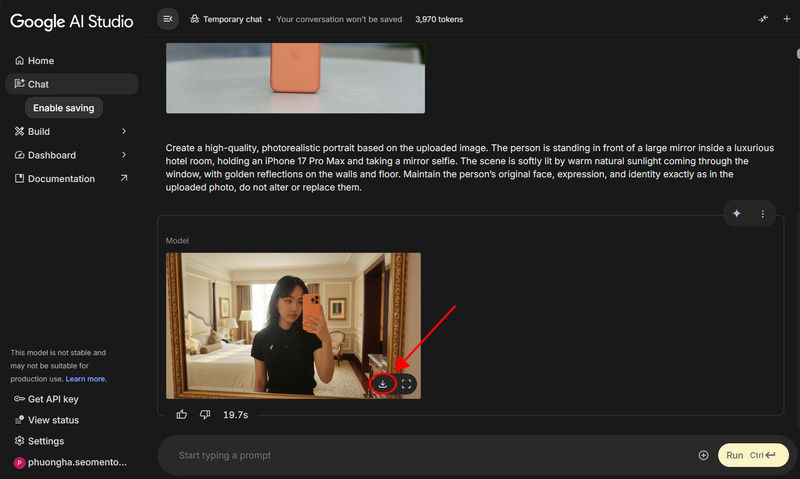This screenshot has height=479, width=800.
Task: Collapse the sidebar navigation panel
Action: click(x=167, y=18)
